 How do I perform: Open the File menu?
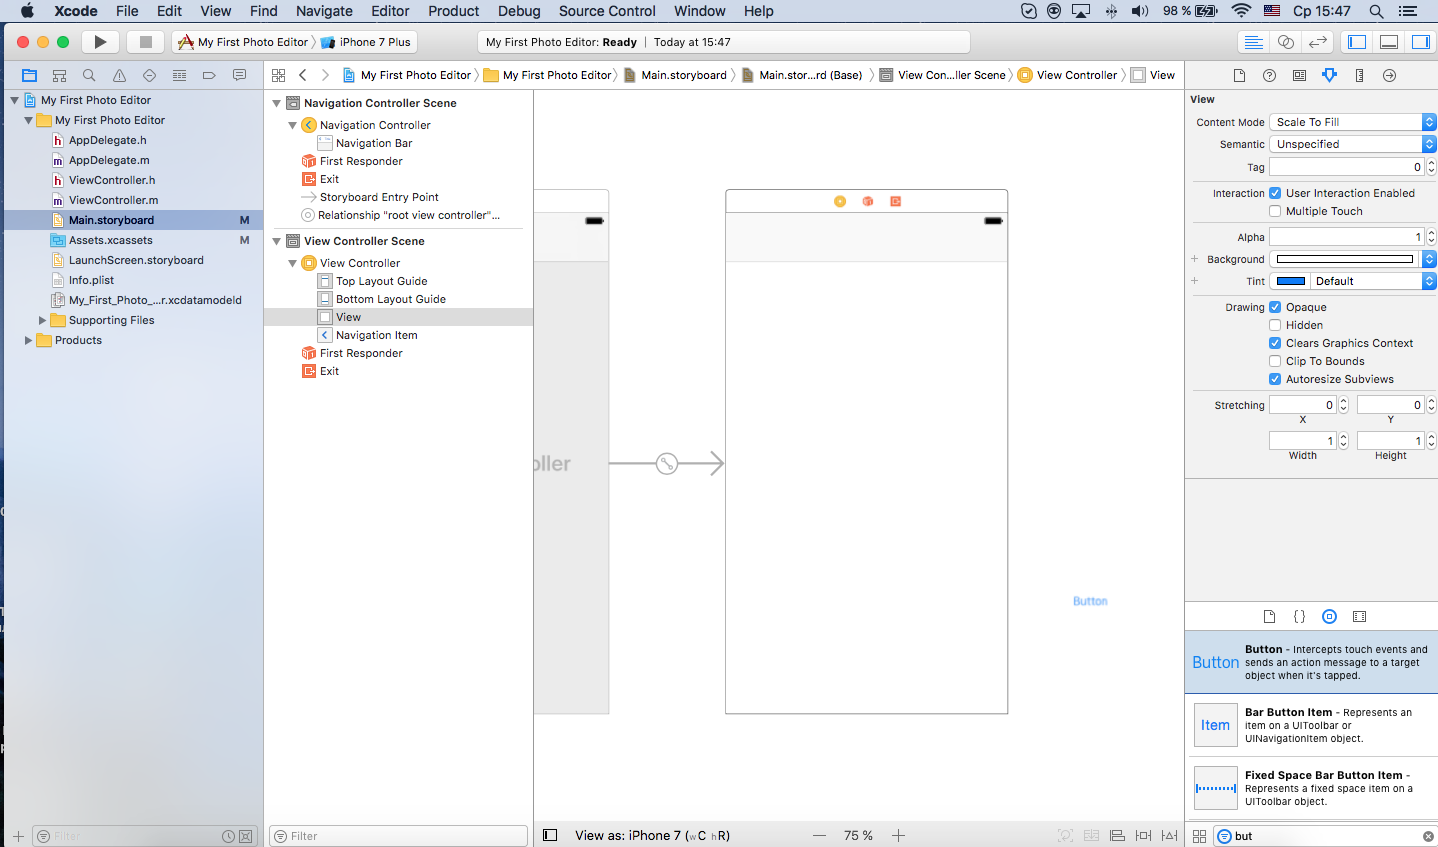[127, 11]
